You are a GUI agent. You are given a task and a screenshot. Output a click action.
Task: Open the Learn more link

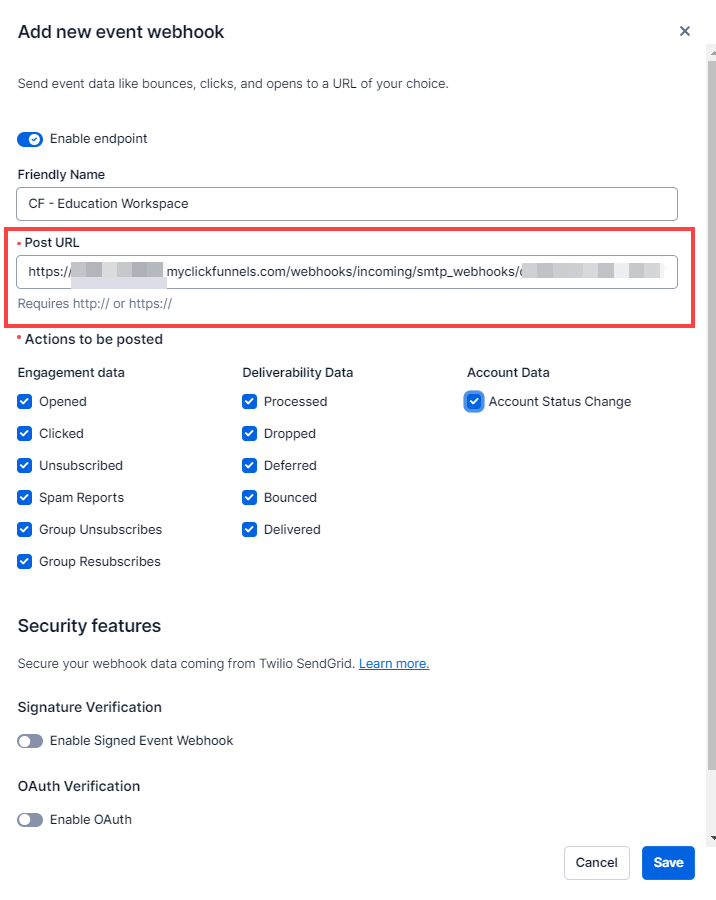tap(393, 663)
